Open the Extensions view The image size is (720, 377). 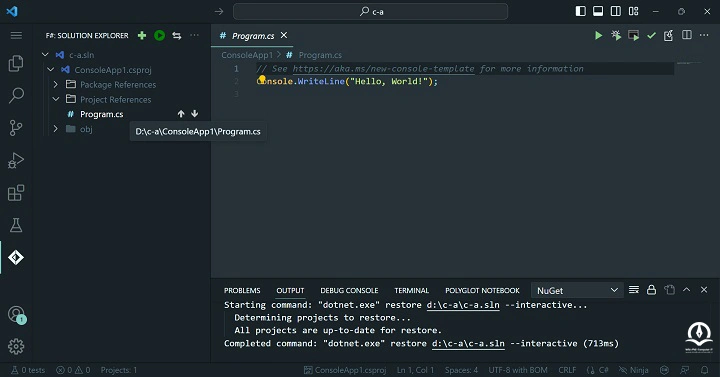(16, 193)
